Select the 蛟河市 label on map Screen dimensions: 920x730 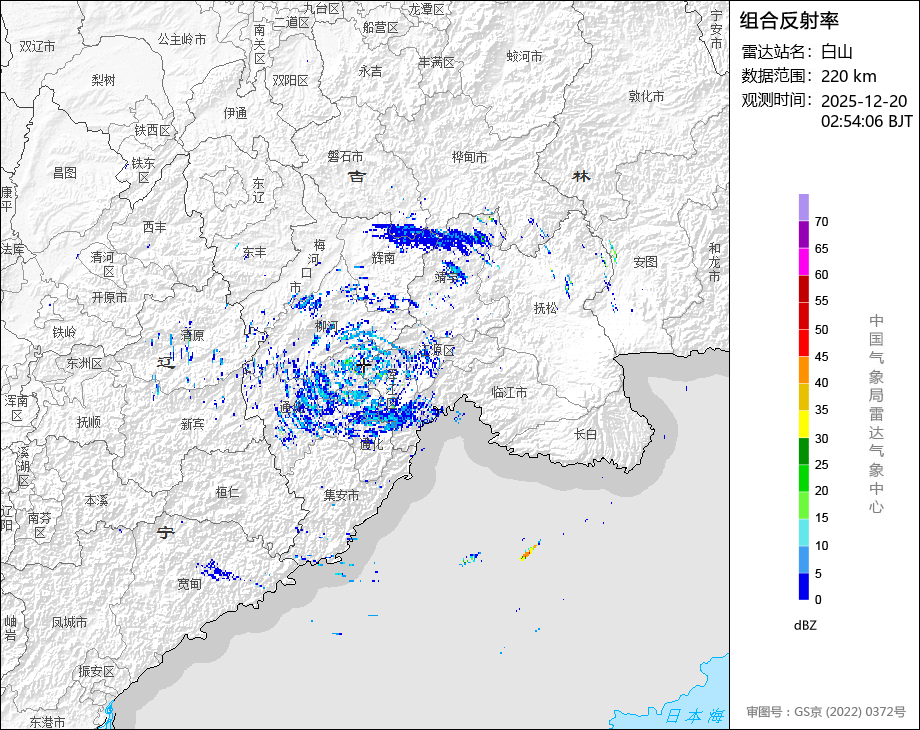tap(525, 56)
